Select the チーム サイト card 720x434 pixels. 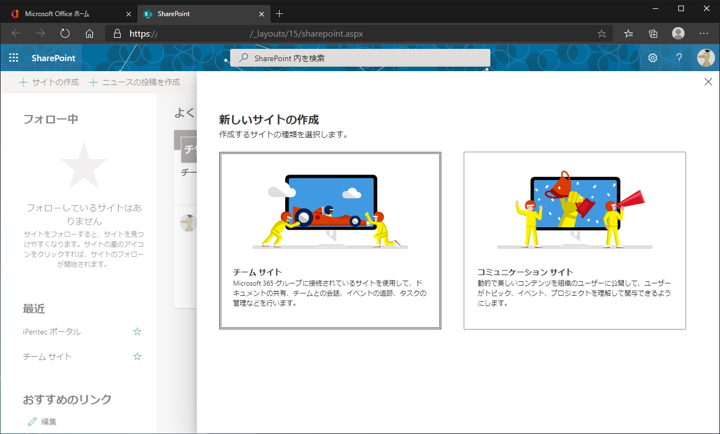coord(330,241)
